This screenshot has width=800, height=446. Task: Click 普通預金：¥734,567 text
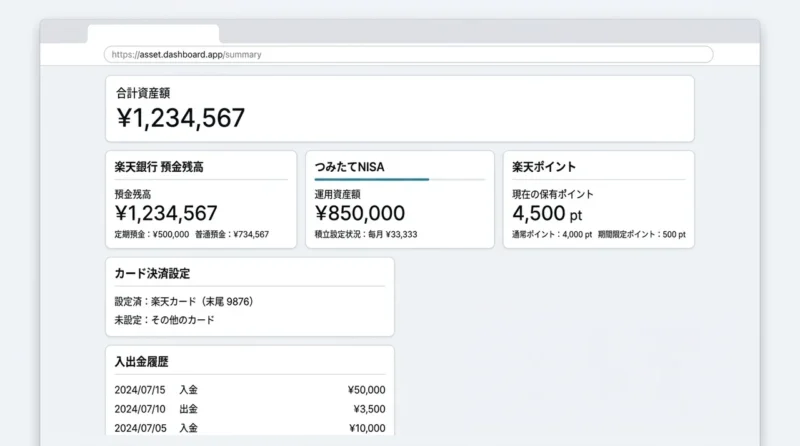point(232,234)
